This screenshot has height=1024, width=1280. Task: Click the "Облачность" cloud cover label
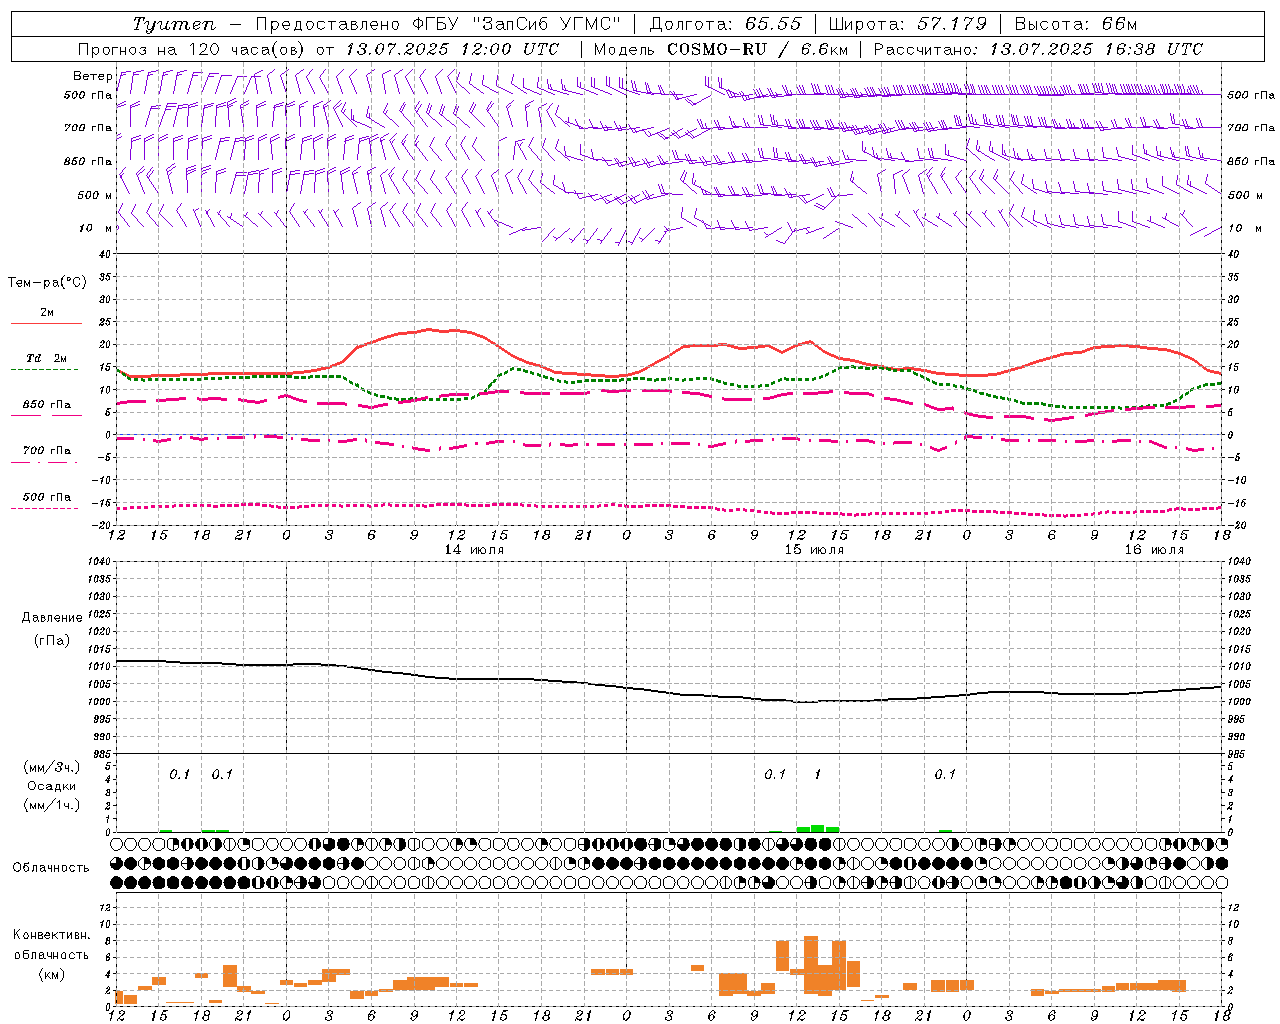pos(51,867)
